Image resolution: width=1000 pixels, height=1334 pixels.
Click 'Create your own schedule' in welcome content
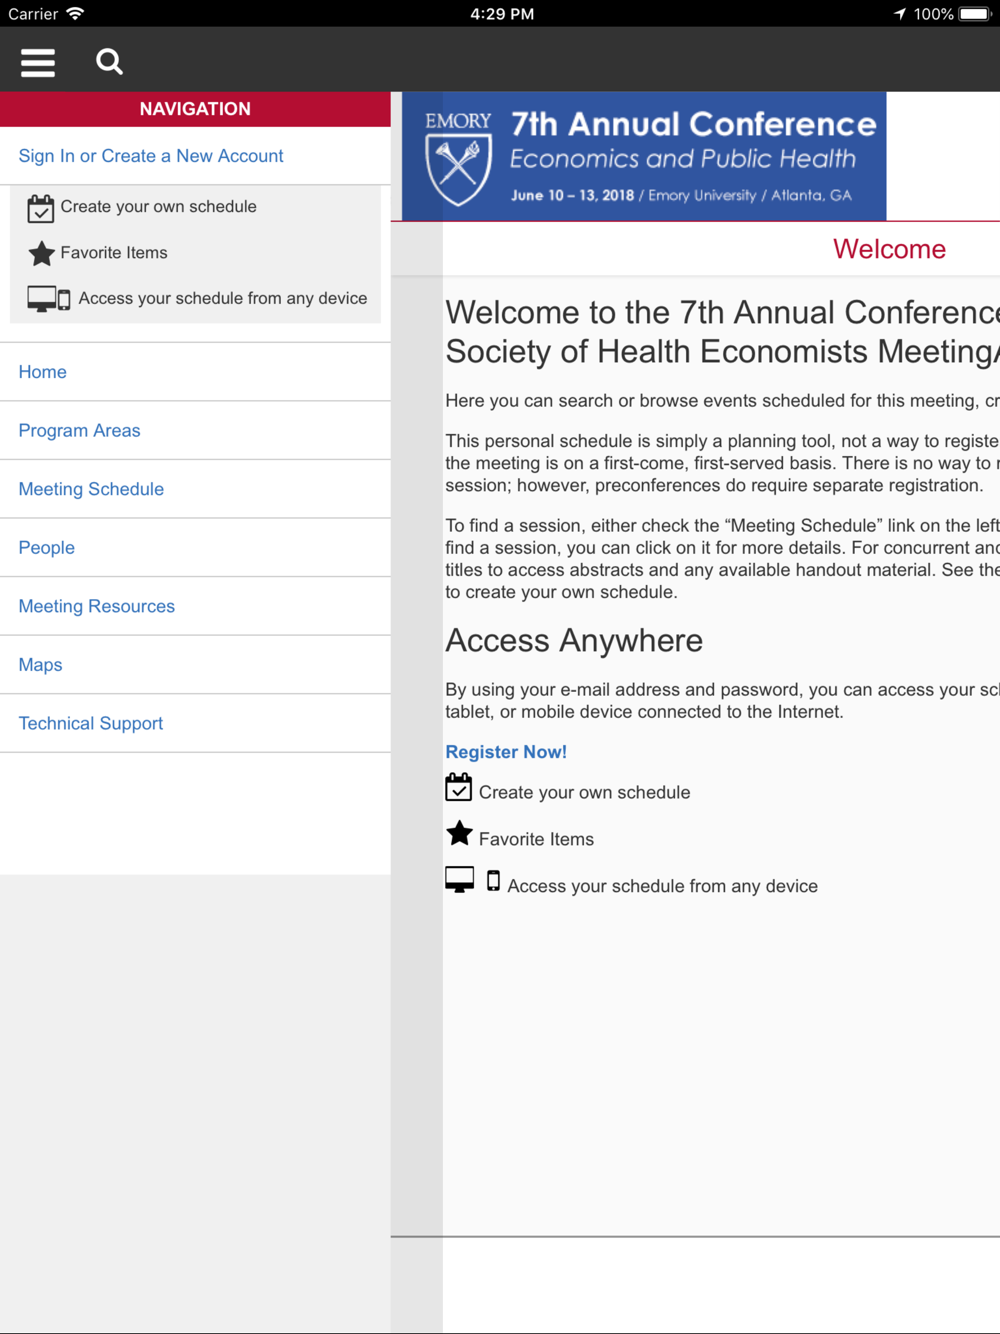[x=584, y=793]
